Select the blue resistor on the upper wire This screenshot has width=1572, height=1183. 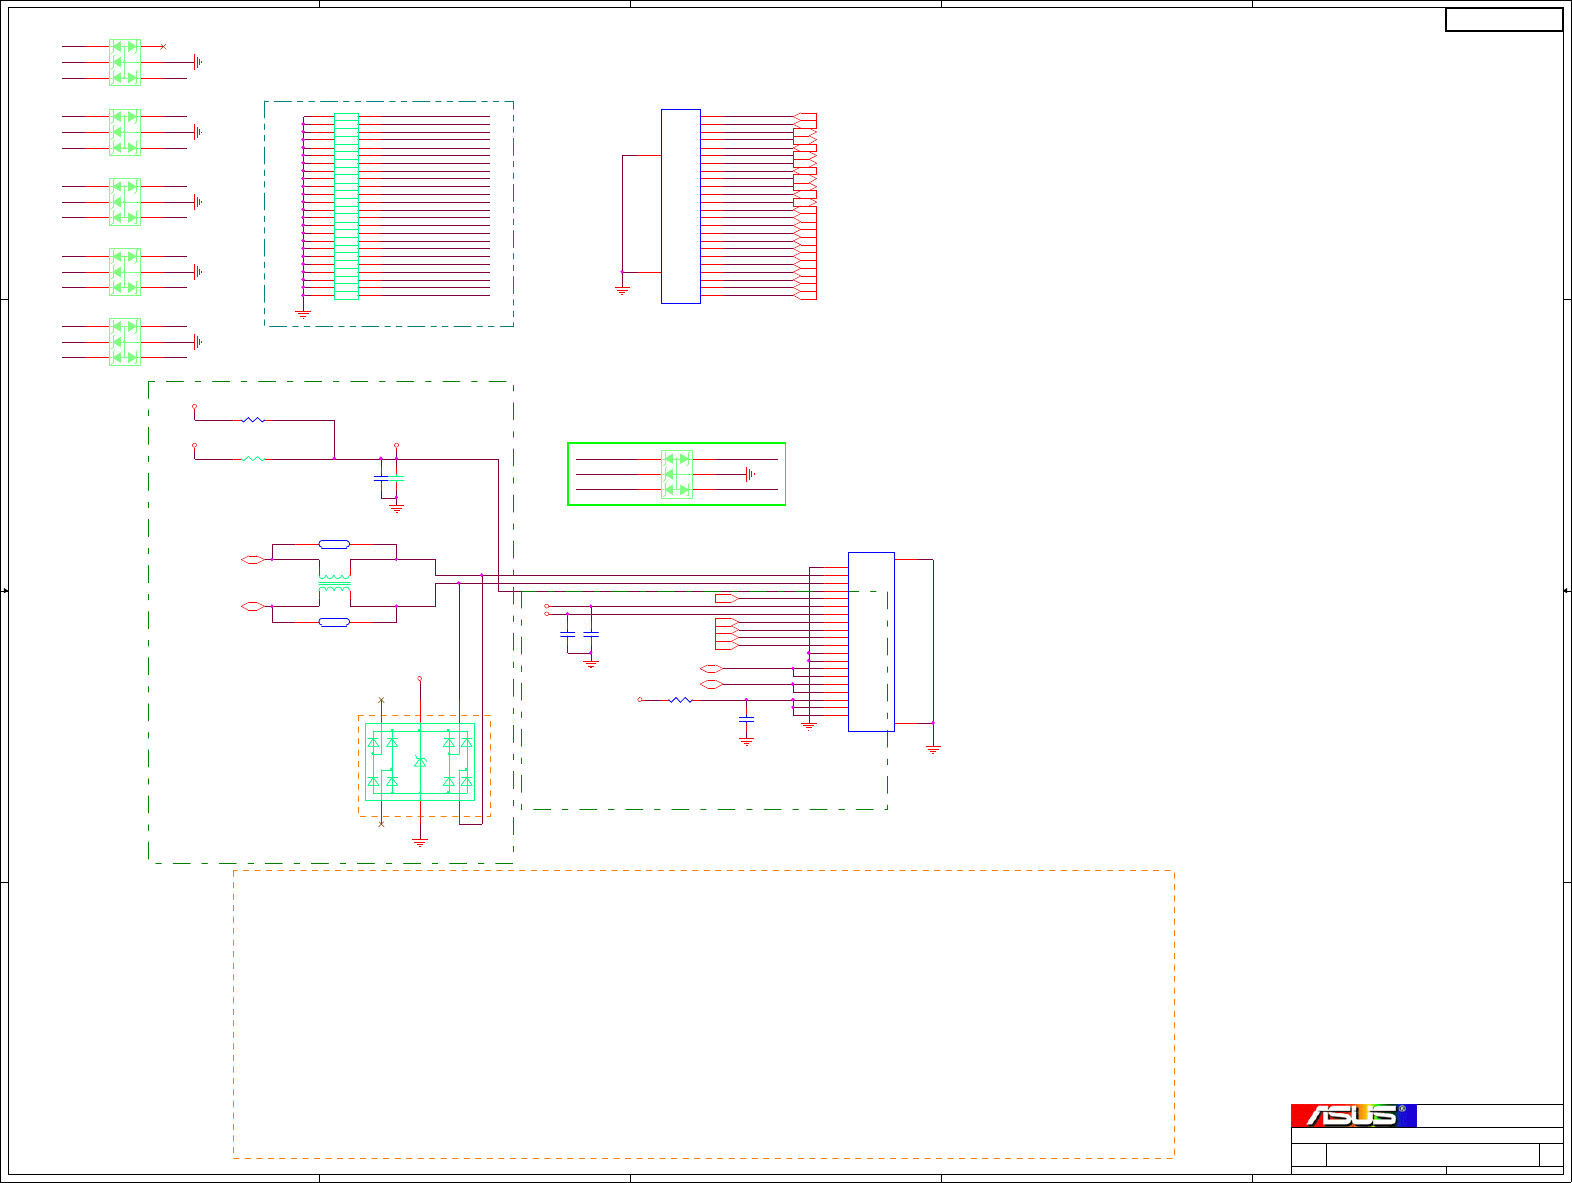[x=254, y=420]
